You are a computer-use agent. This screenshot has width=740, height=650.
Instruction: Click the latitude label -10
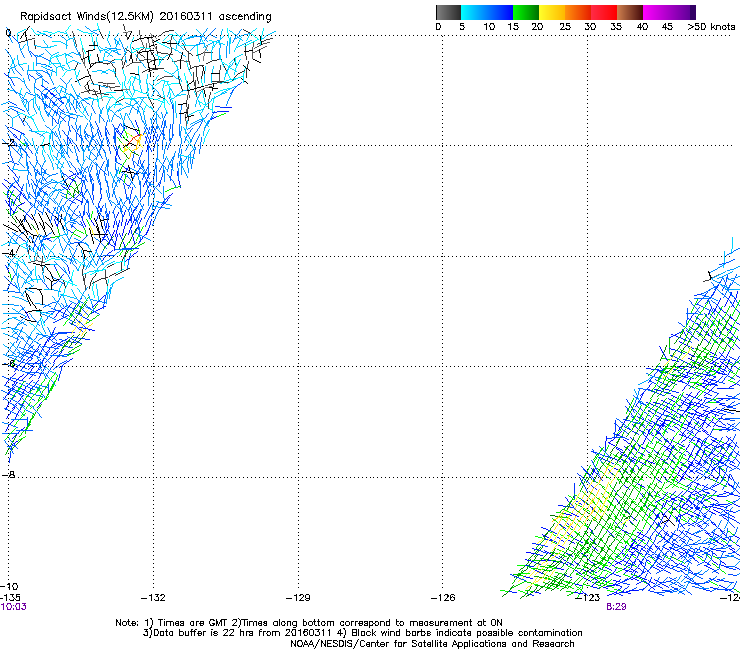tap(9, 586)
